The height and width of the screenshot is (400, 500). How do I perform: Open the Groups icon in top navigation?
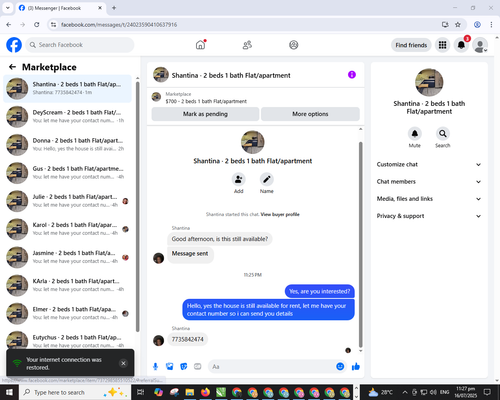[x=293, y=45]
